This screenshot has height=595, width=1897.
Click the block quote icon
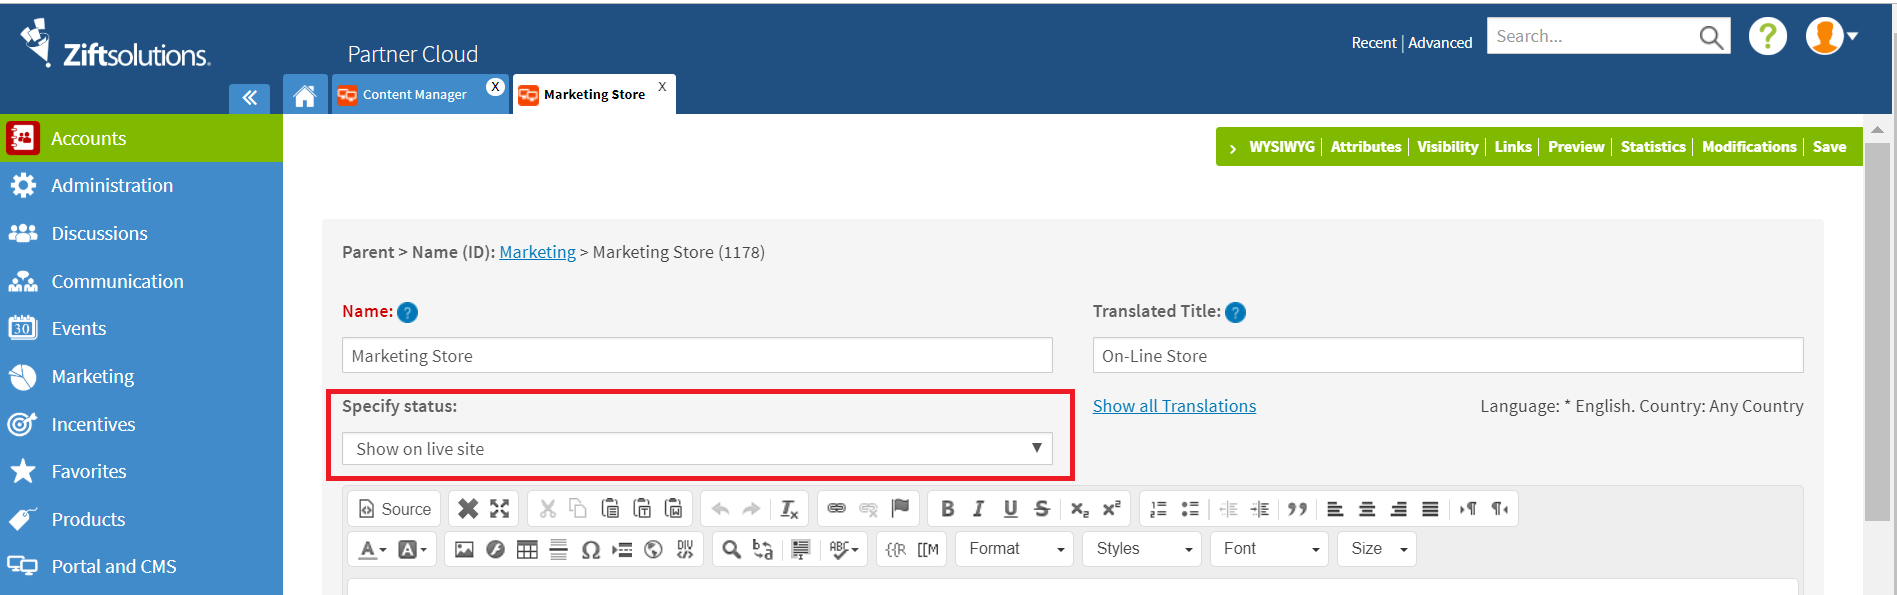(x=1297, y=509)
